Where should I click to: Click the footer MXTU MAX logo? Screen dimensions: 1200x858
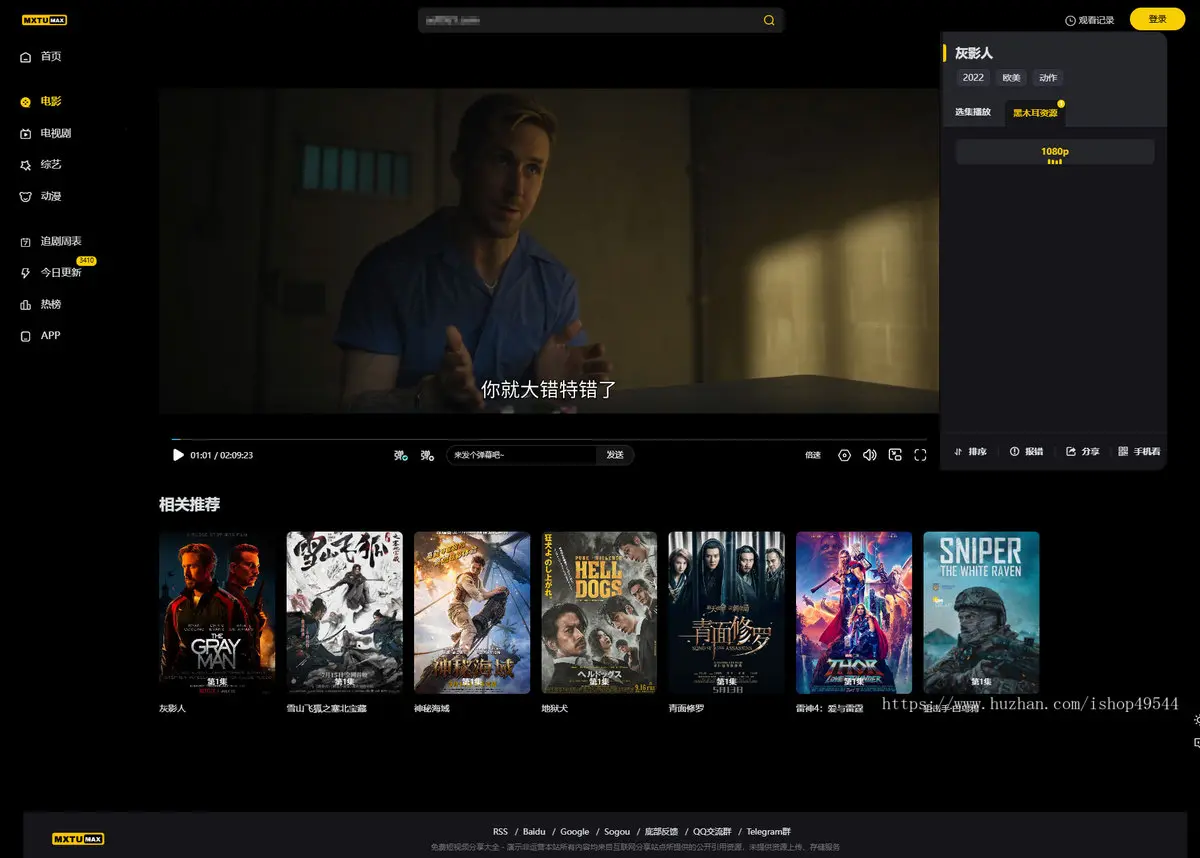[78, 839]
